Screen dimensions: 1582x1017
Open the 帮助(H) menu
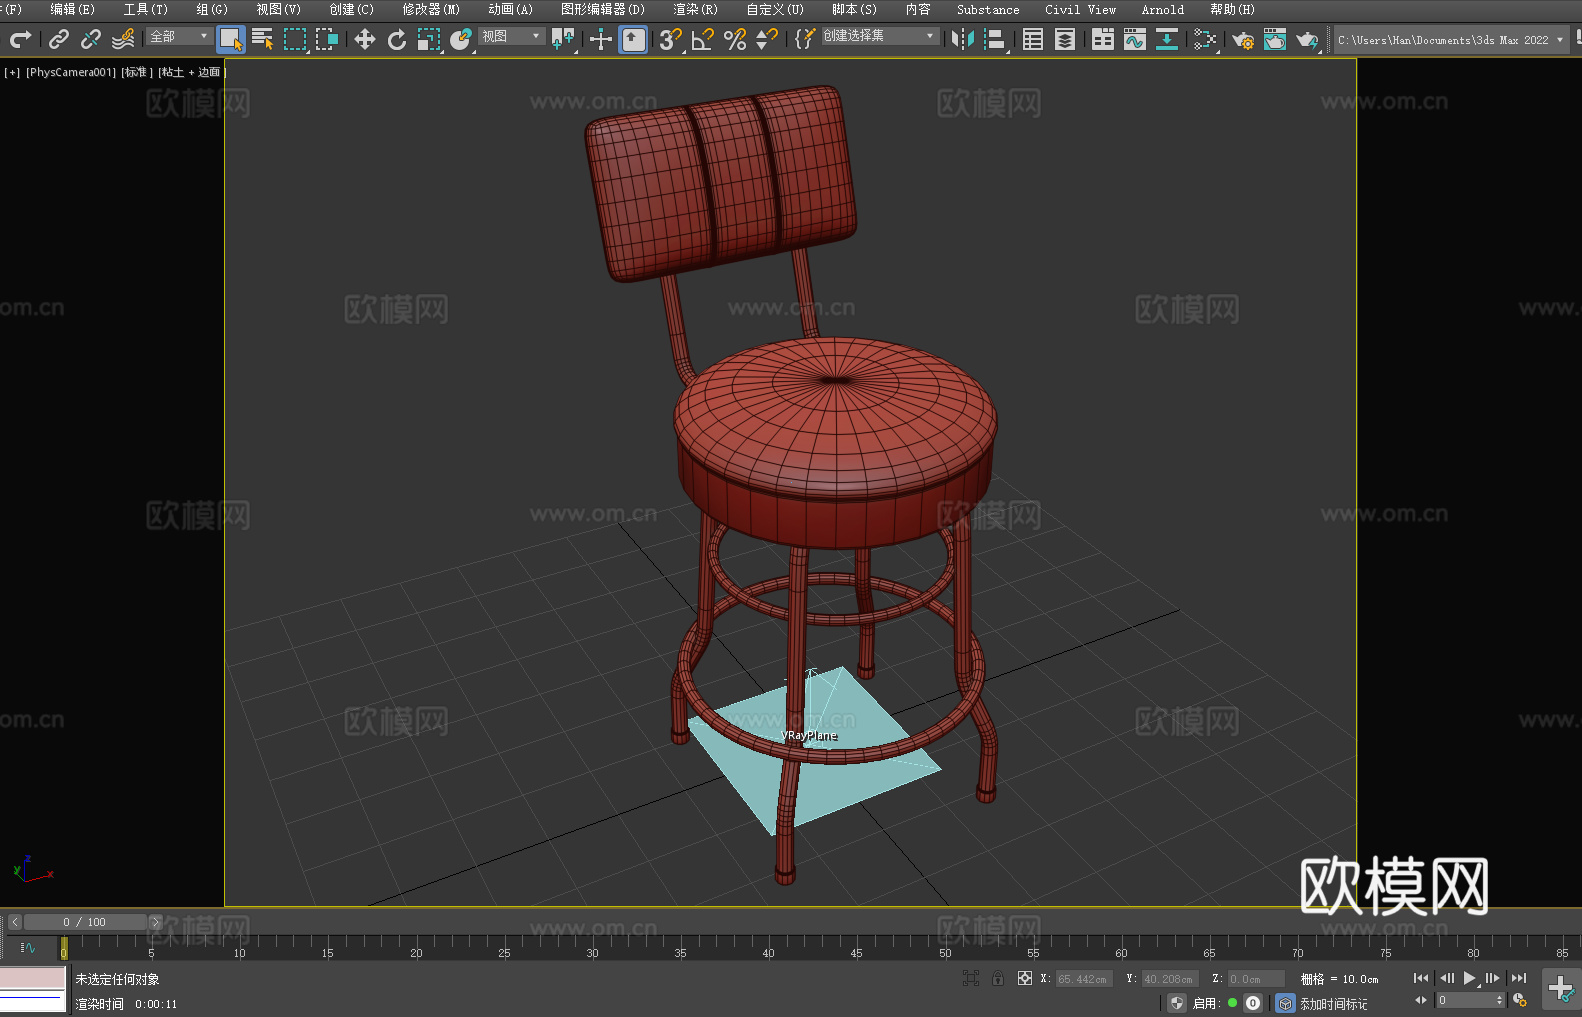(1232, 9)
